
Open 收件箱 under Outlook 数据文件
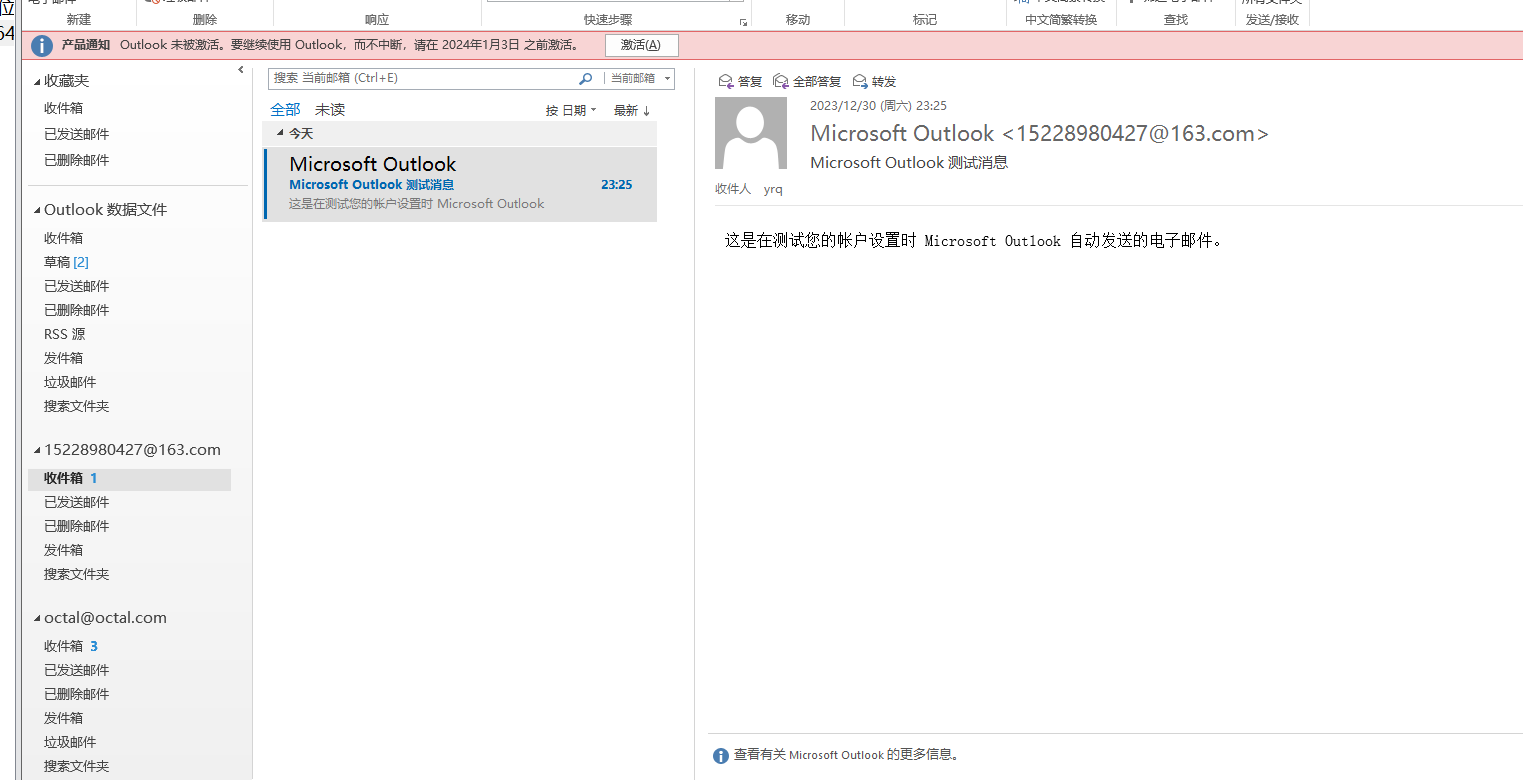click(x=63, y=238)
